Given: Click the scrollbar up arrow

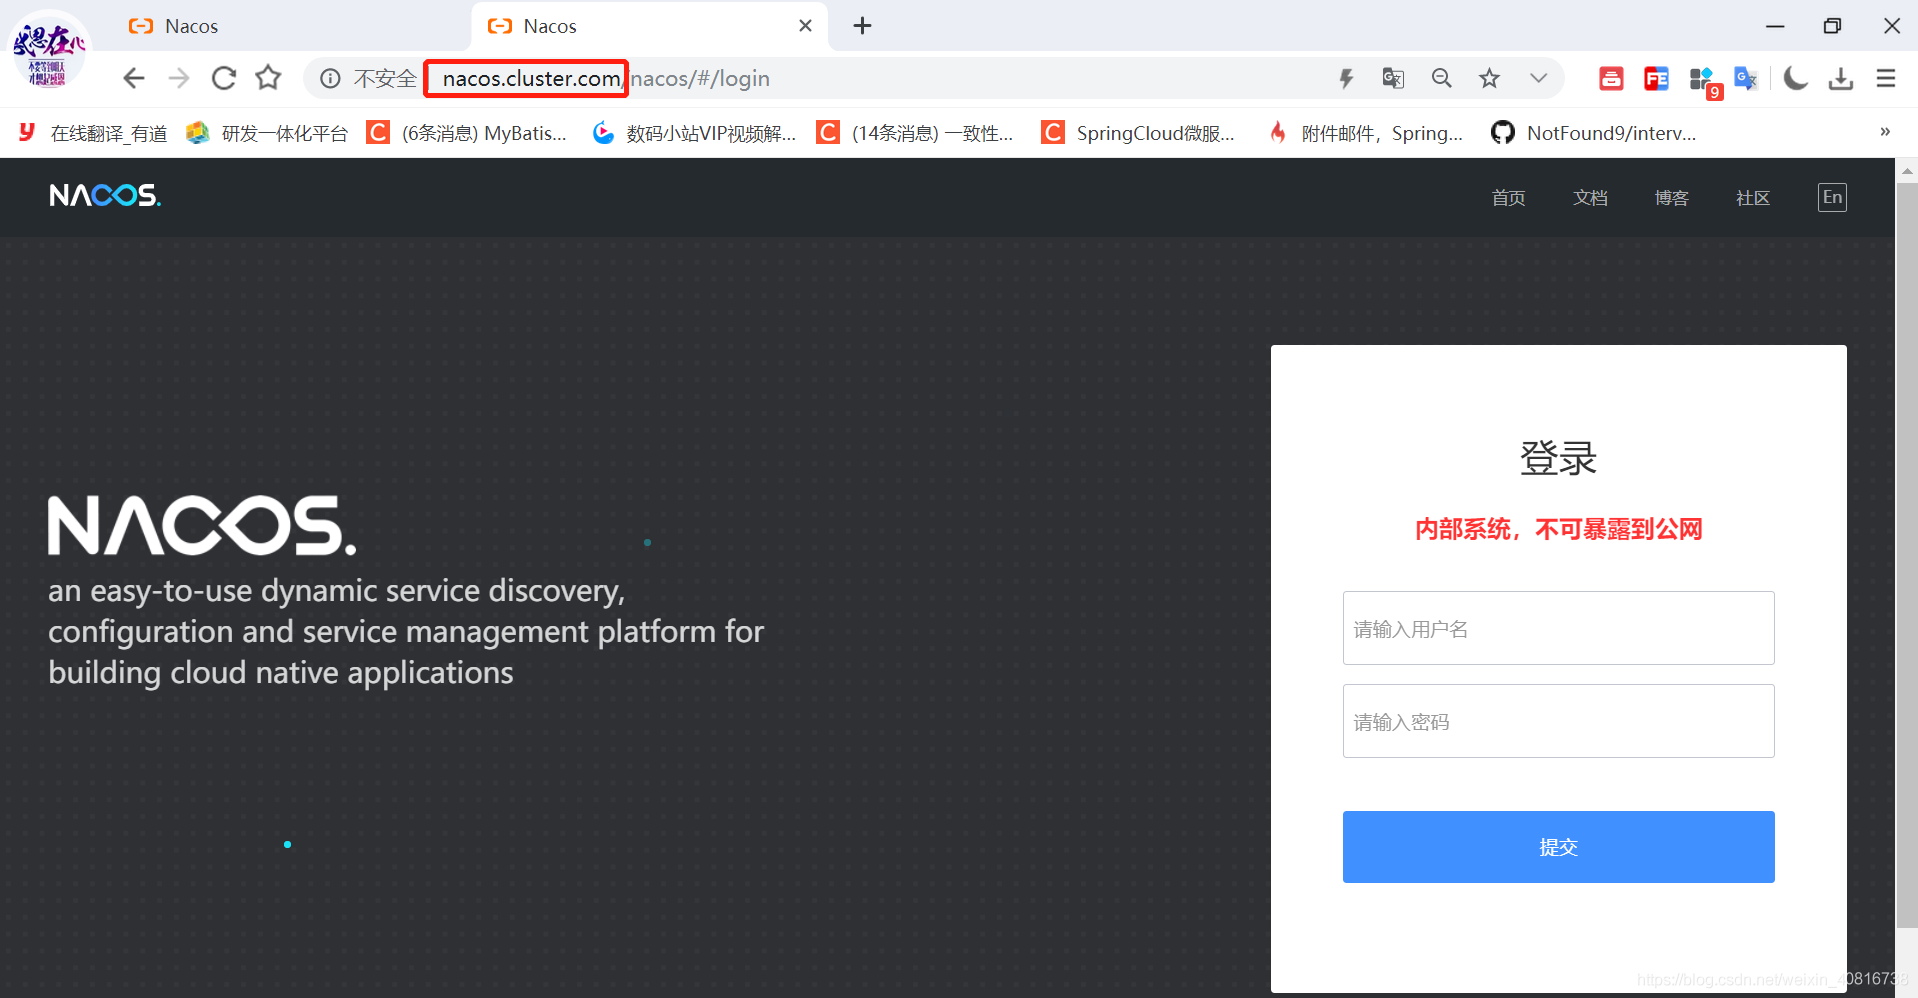Looking at the screenshot, I should tap(1906, 171).
